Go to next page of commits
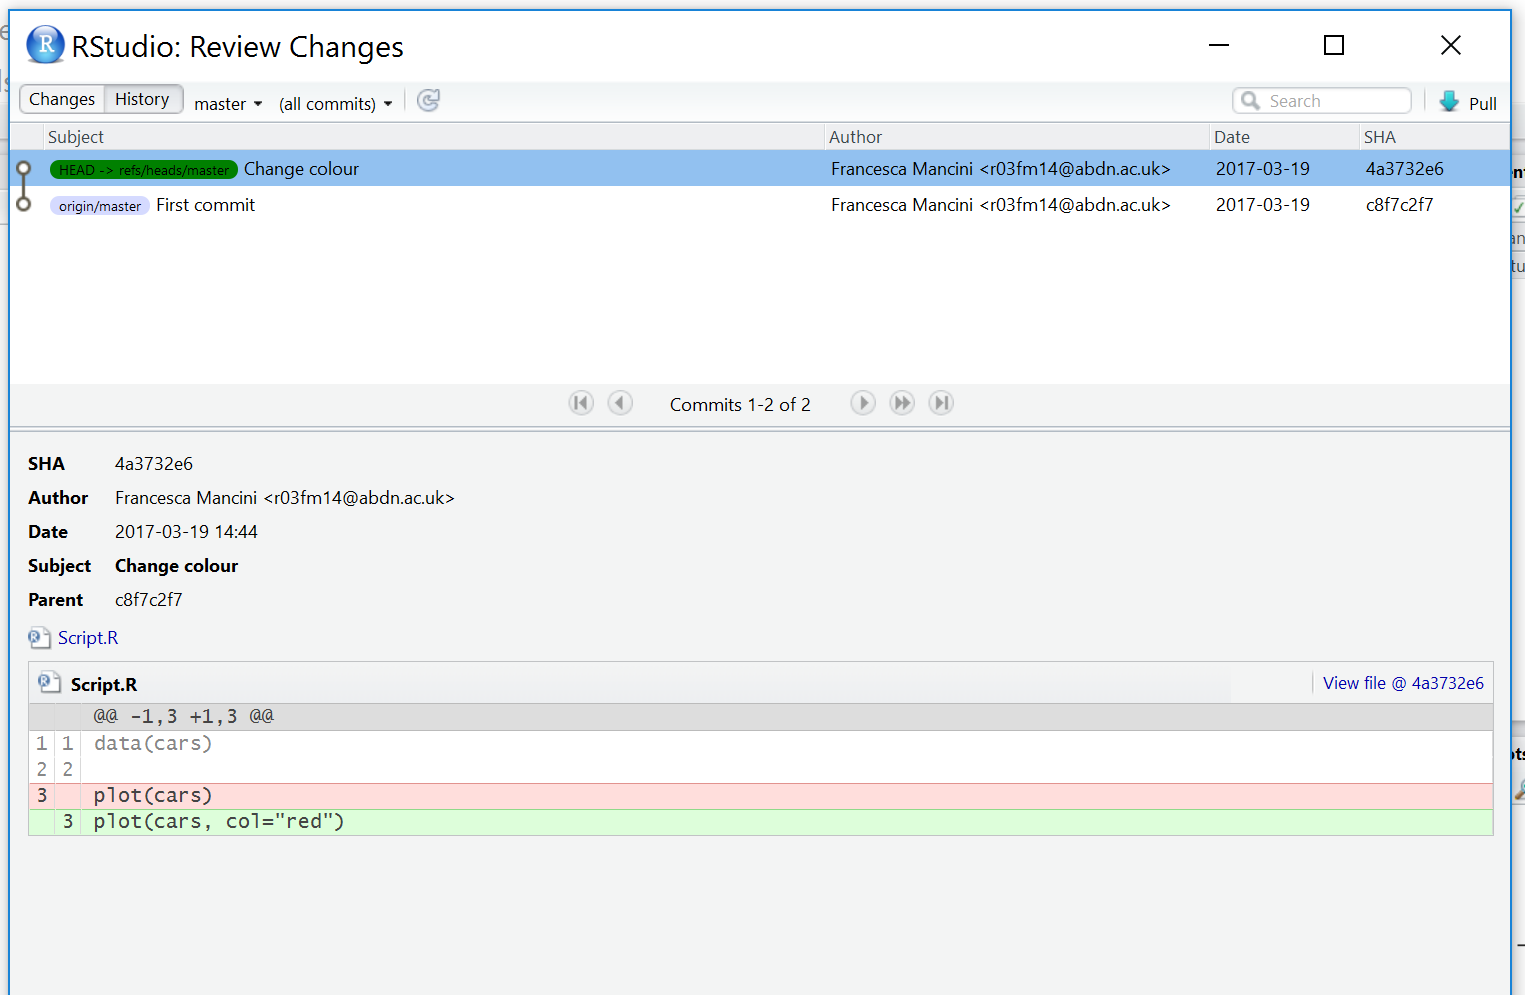This screenshot has width=1525, height=995. (x=863, y=403)
